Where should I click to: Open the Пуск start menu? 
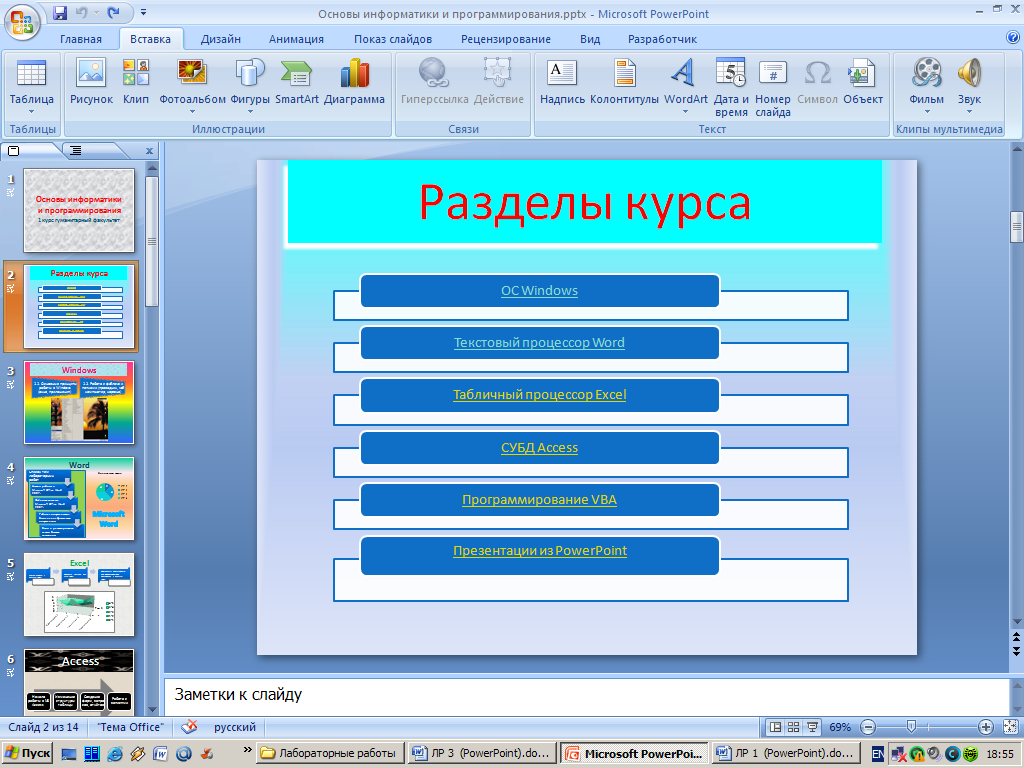coord(27,753)
